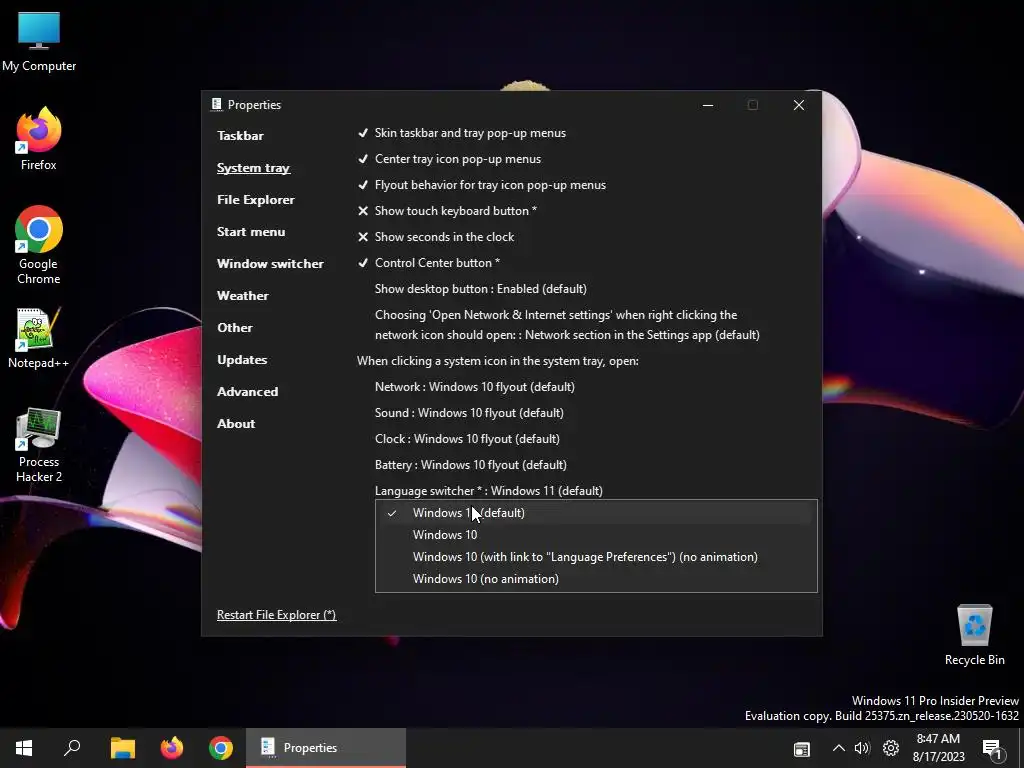The image size is (1024, 768).
Task: Open the Recycle Bin icon
Action: click(974, 635)
